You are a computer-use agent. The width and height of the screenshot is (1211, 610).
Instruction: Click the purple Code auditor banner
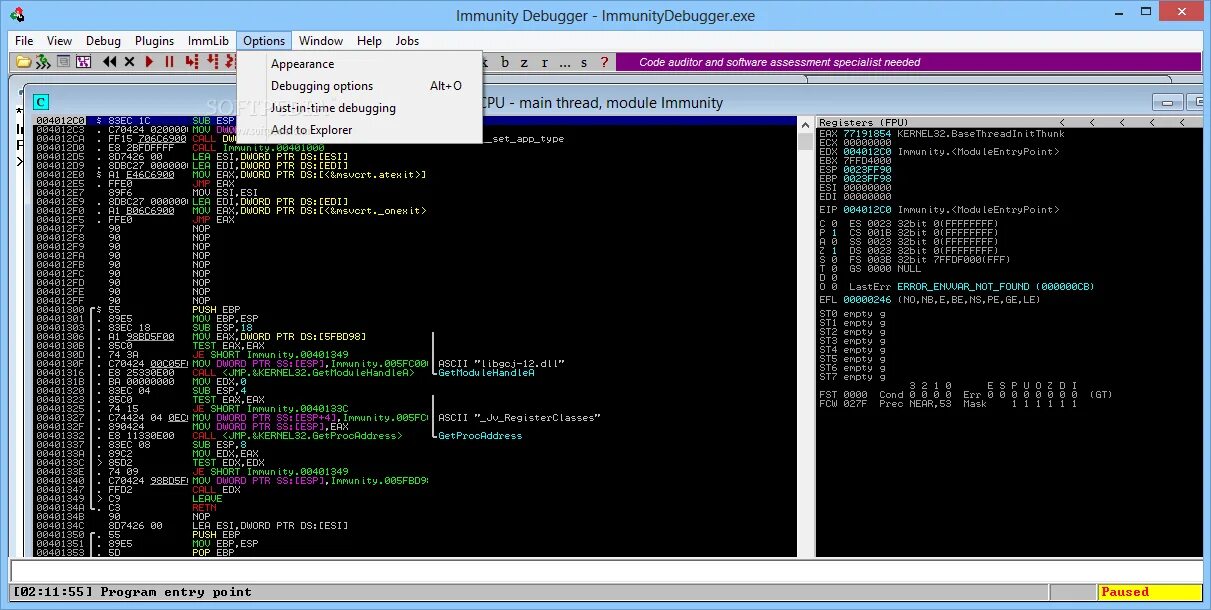coord(907,62)
